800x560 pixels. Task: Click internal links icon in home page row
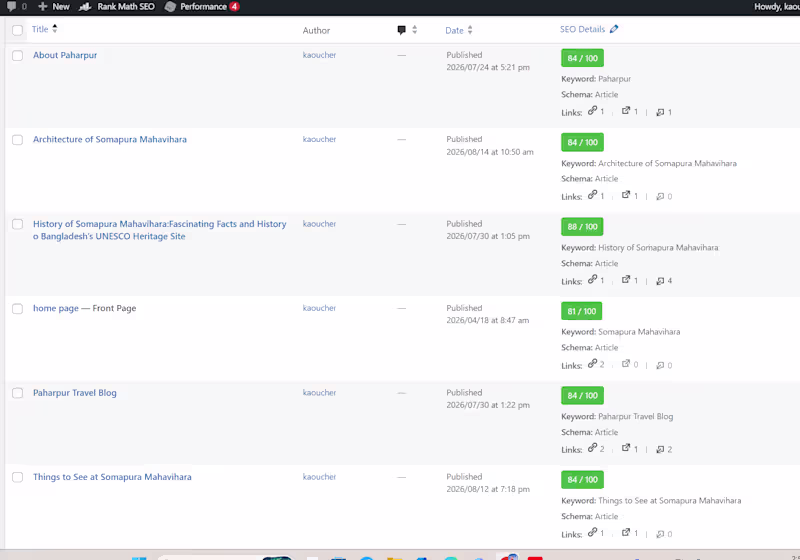point(592,363)
